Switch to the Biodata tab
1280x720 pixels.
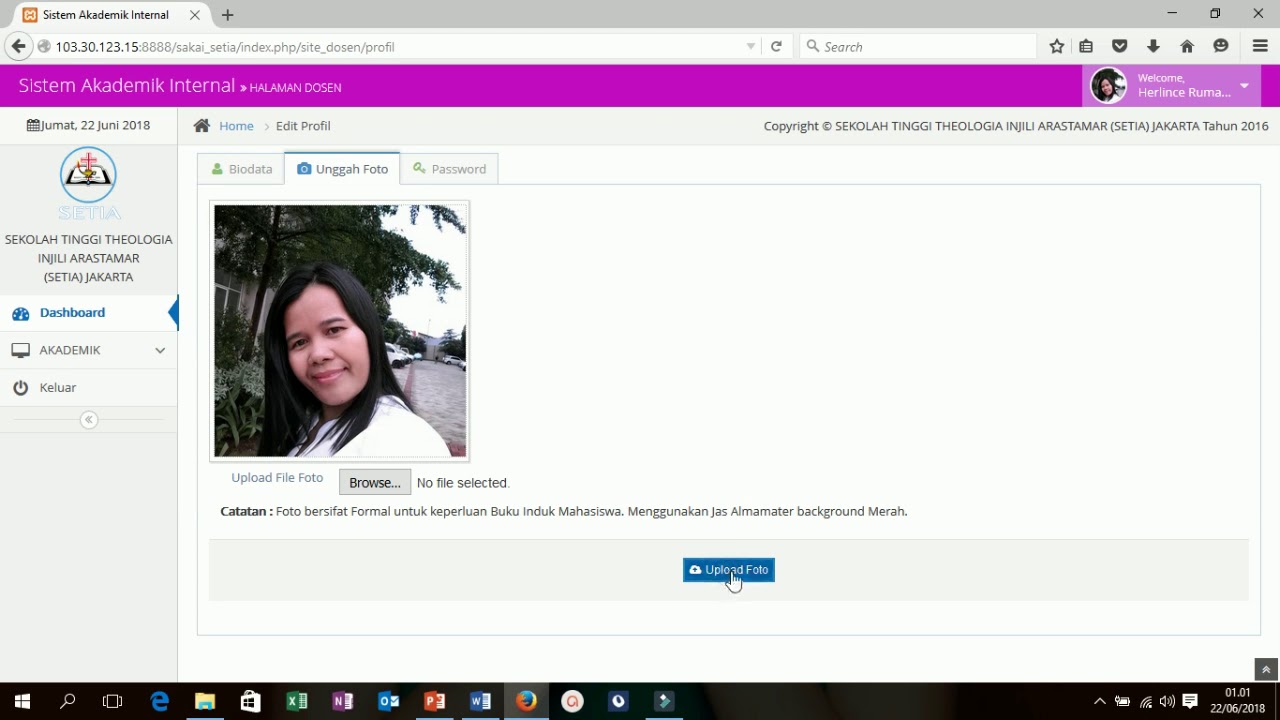[241, 169]
